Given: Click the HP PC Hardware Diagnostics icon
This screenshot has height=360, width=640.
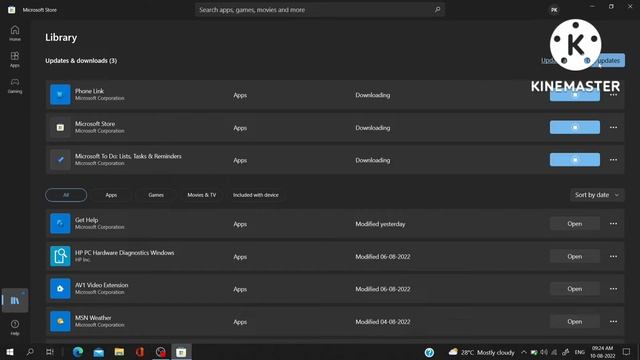Looking at the screenshot, I should click(x=60, y=256).
